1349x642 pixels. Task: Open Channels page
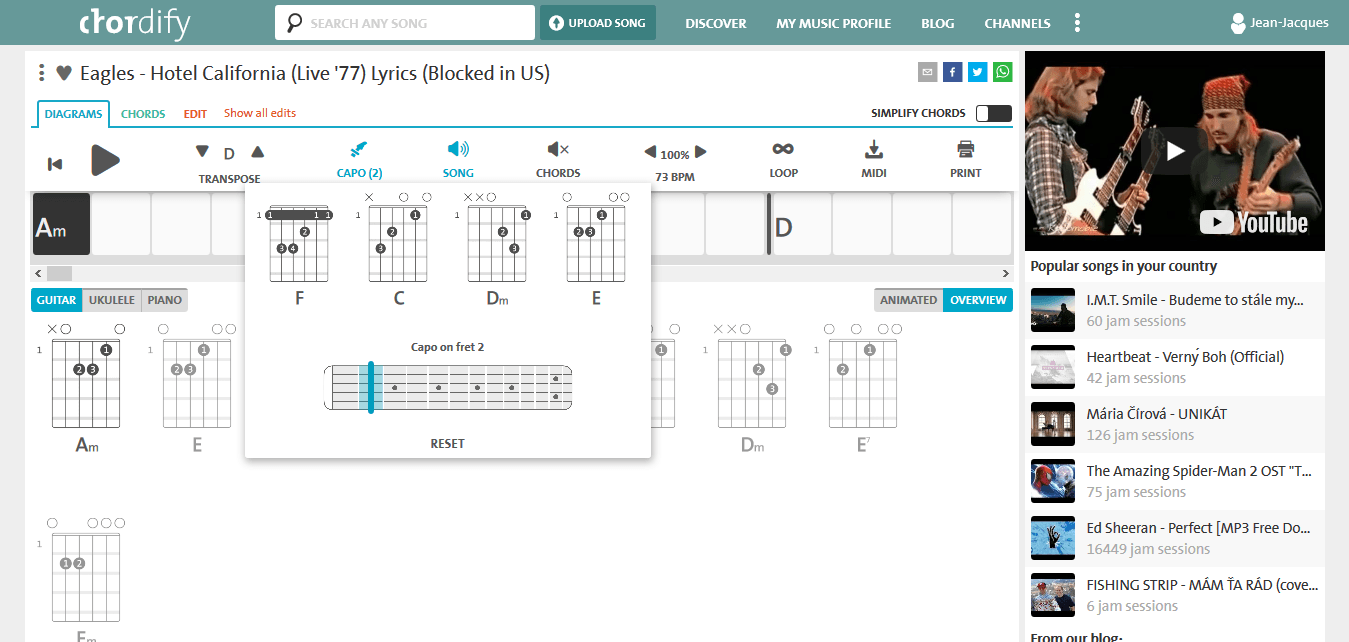1017,23
